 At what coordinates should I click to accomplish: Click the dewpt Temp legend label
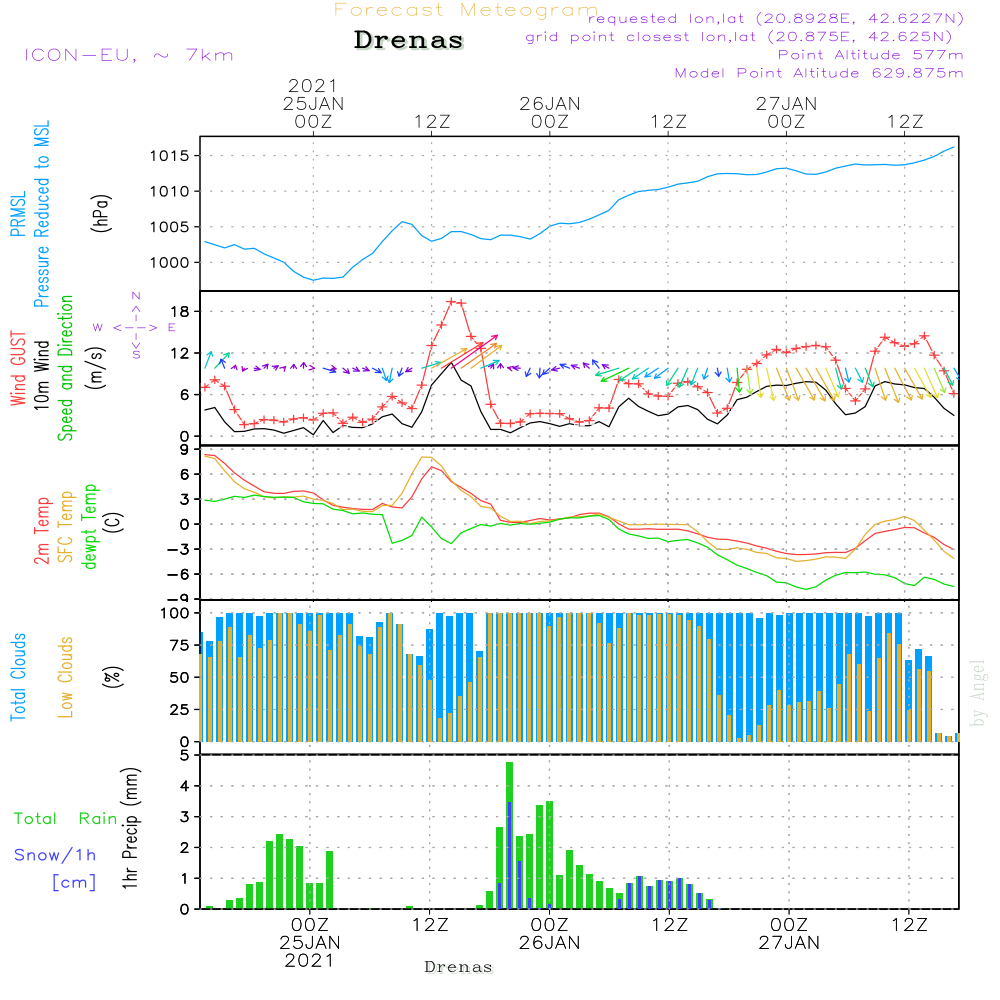coord(89,526)
